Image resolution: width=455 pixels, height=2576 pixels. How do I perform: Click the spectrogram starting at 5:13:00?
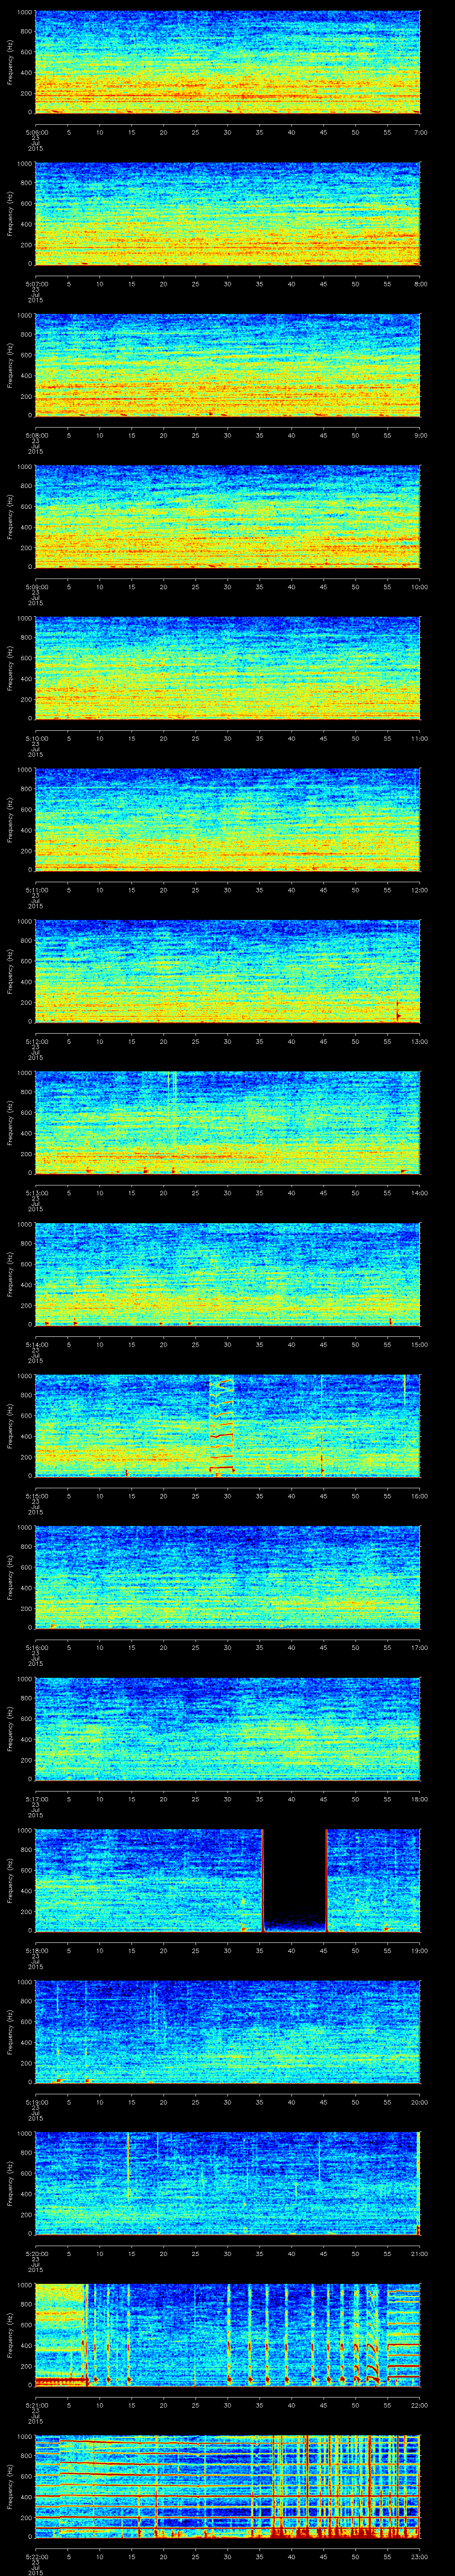coord(227,1123)
